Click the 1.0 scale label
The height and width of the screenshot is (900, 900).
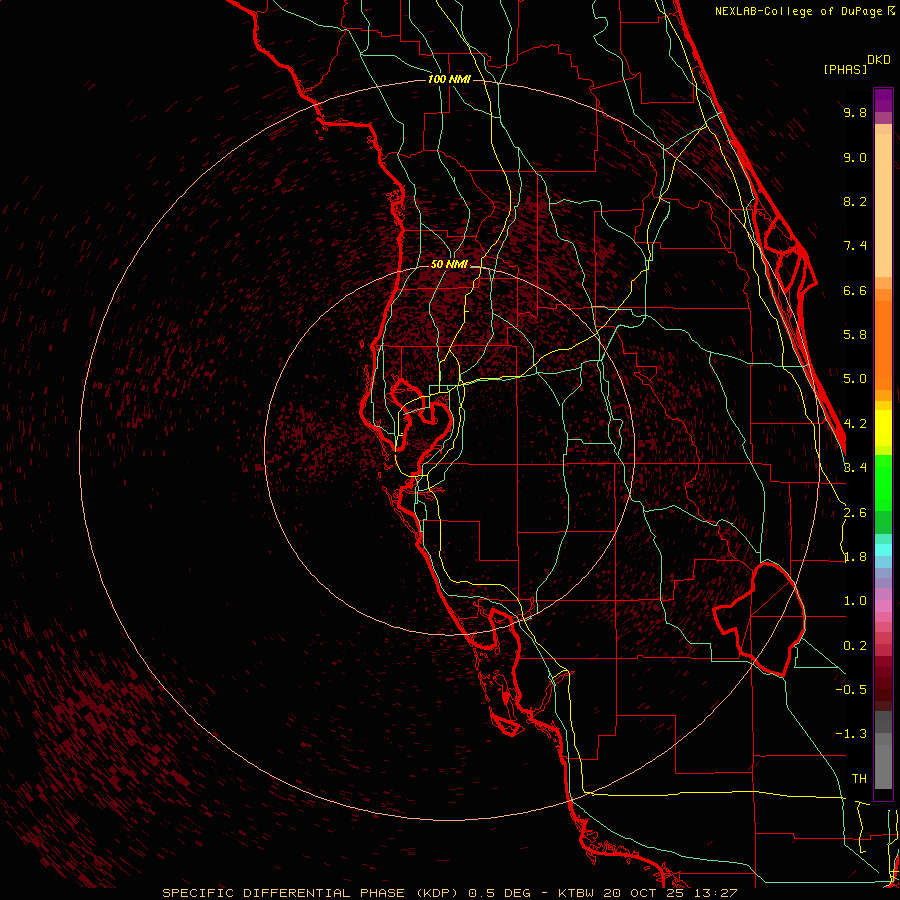855,601
